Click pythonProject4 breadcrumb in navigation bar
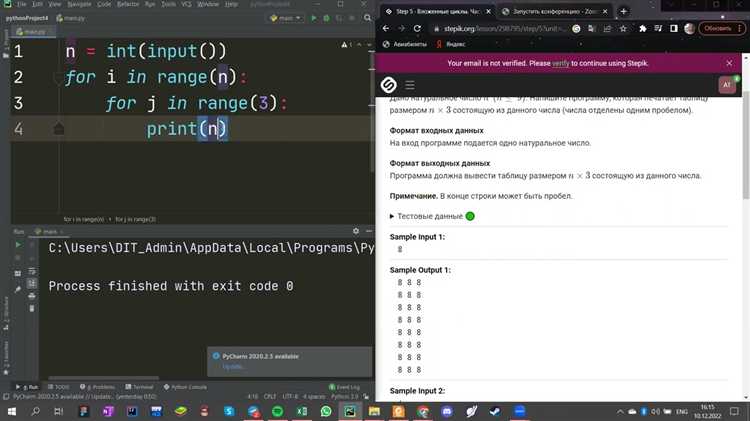Image resolution: width=750 pixels, height=421 pixels. pos(27,18)
